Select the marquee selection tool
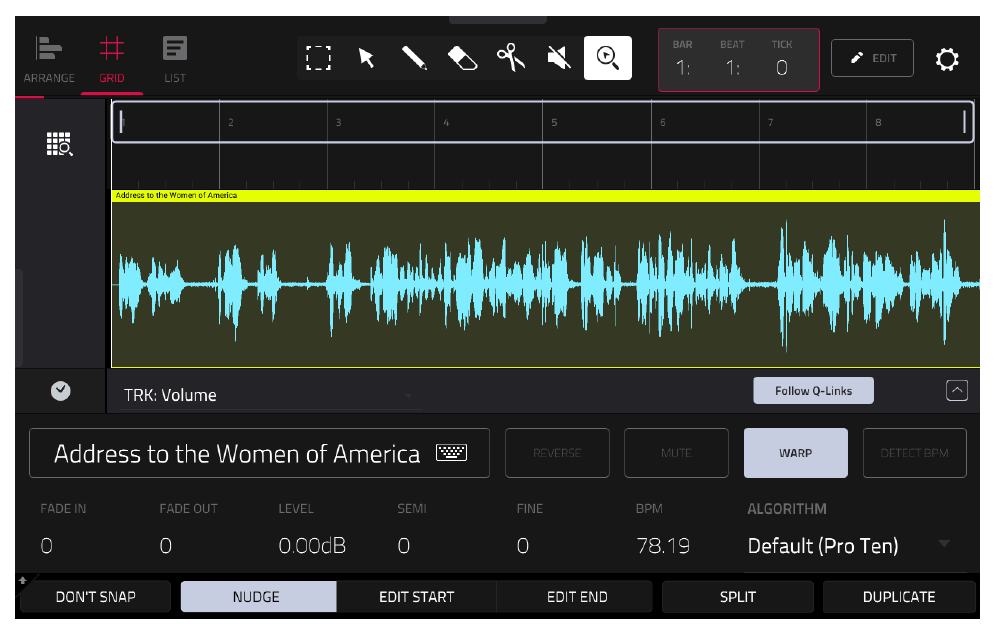This screenshot has width=996, height=636. click(318, 58)
